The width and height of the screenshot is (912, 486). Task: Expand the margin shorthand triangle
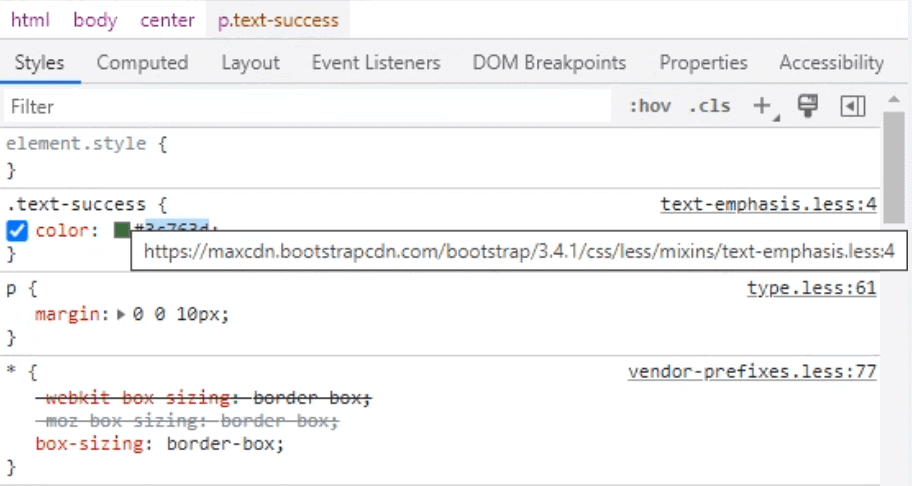122,314
